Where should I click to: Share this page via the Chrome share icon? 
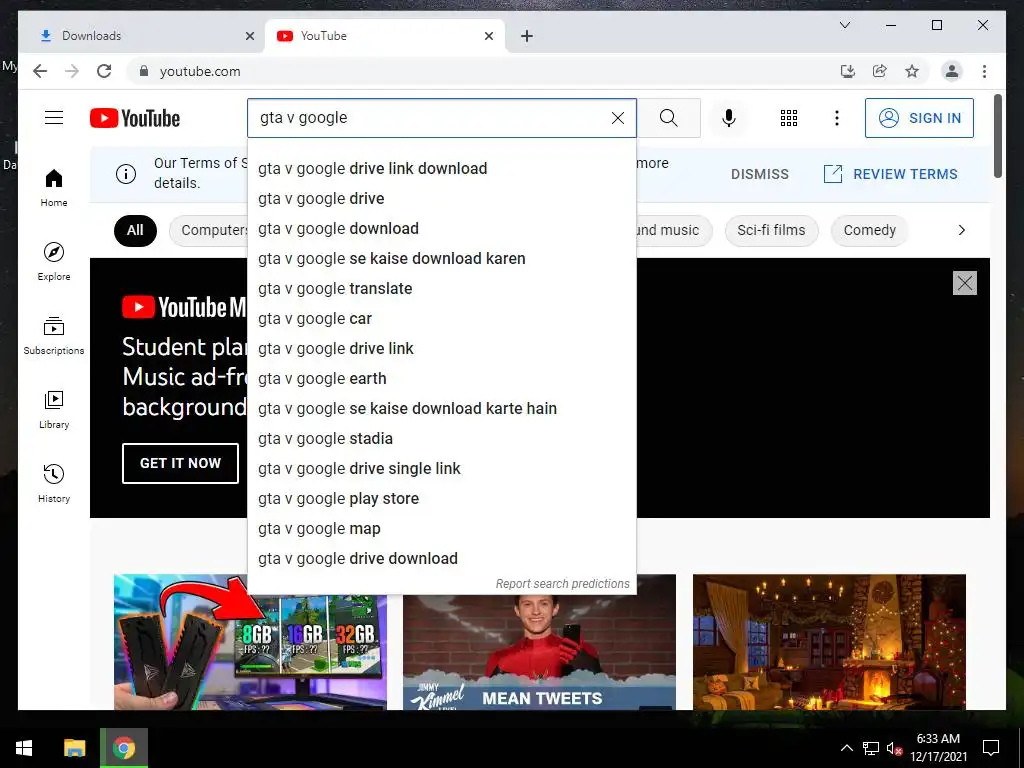(x=880, y=71)
